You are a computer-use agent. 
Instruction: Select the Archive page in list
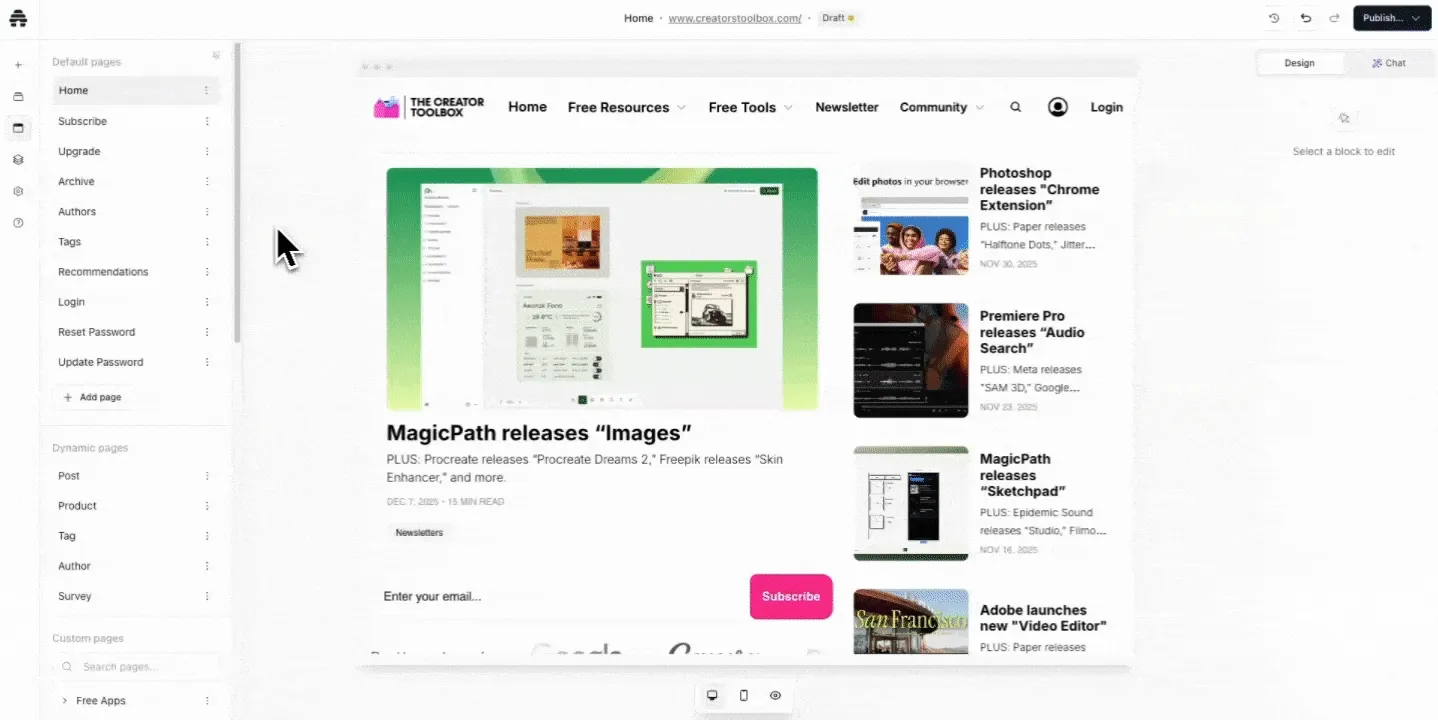point(76,181)
